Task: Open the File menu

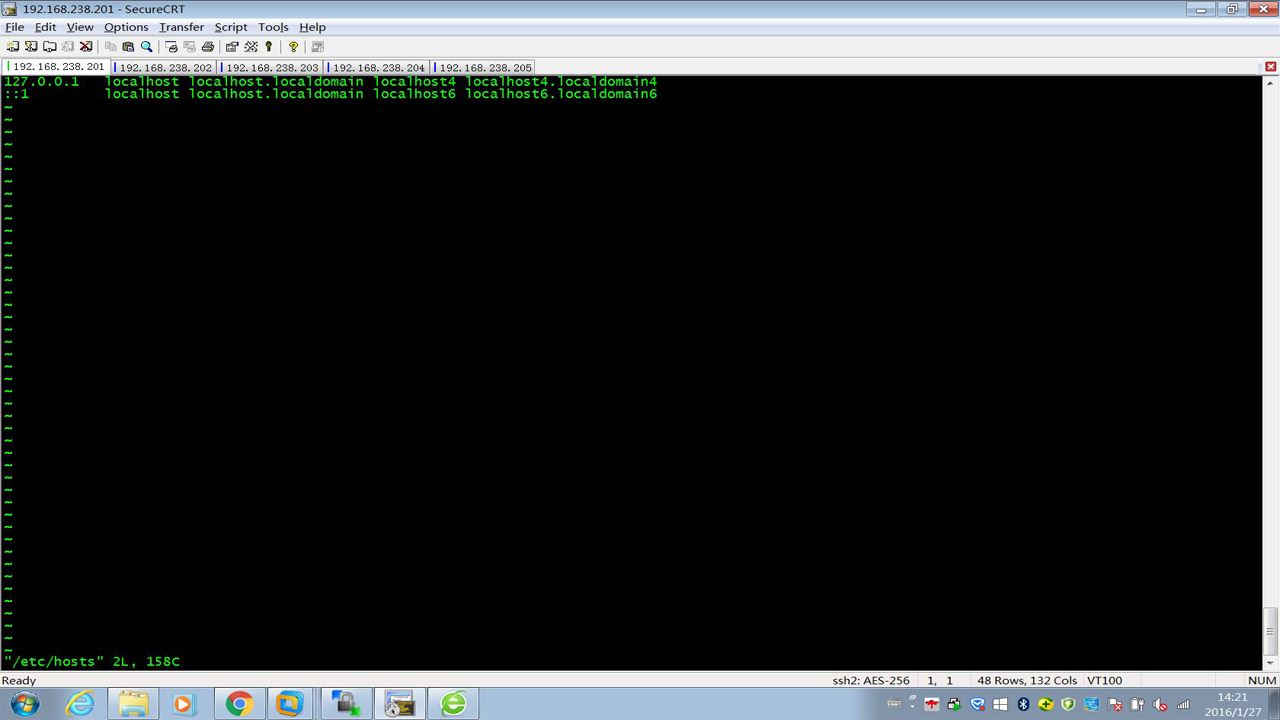Action: [14, 27]
